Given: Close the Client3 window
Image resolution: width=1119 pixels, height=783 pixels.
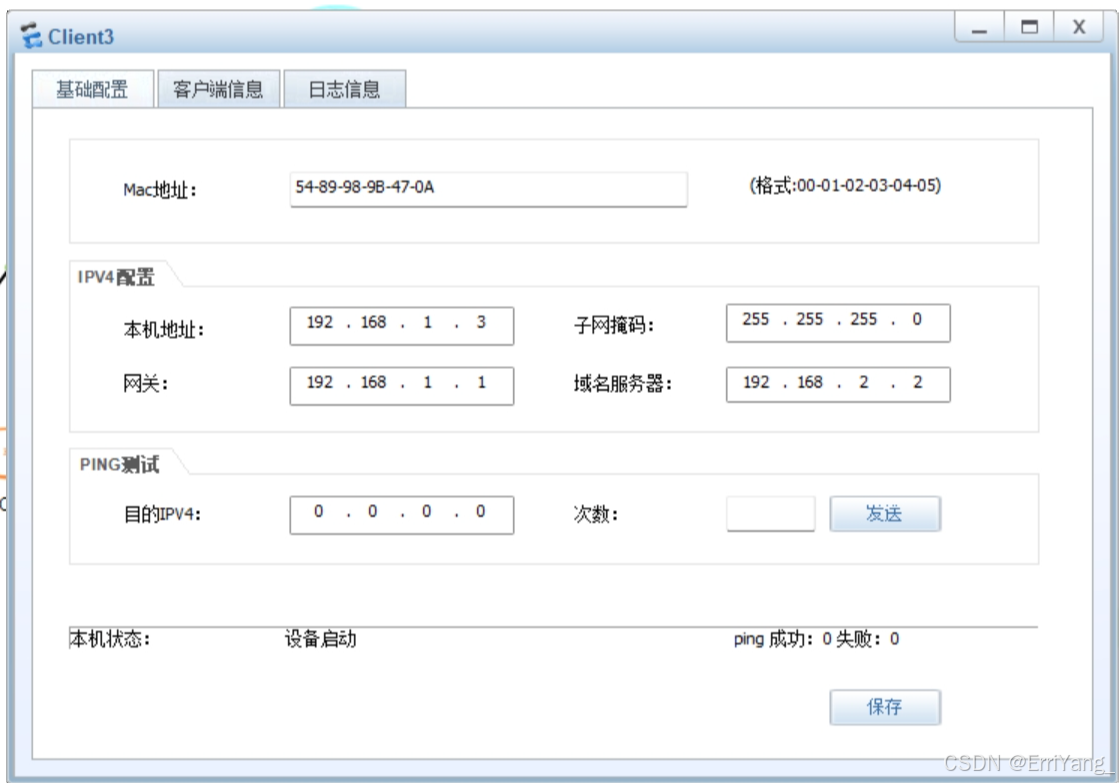Looking at the screenshot, I should point(1078,27).
